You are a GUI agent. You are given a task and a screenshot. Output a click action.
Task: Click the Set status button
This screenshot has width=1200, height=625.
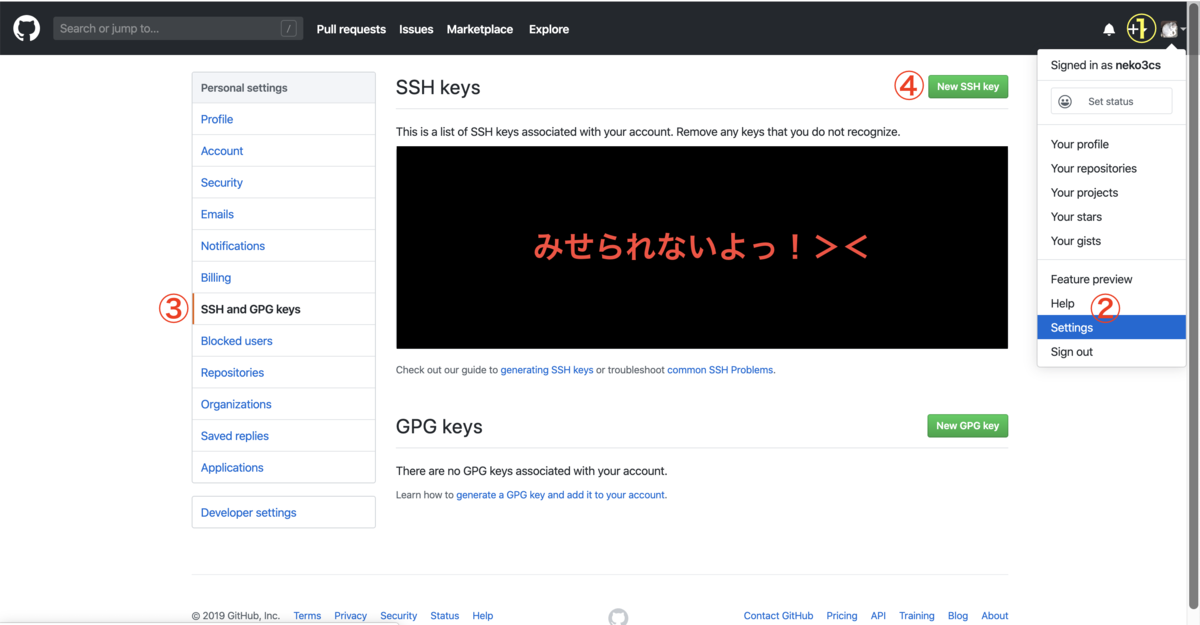1111,102
